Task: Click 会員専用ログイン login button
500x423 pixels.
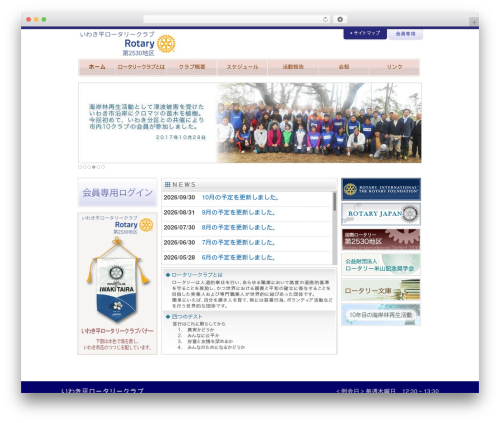Action: [x=117, y=192]
